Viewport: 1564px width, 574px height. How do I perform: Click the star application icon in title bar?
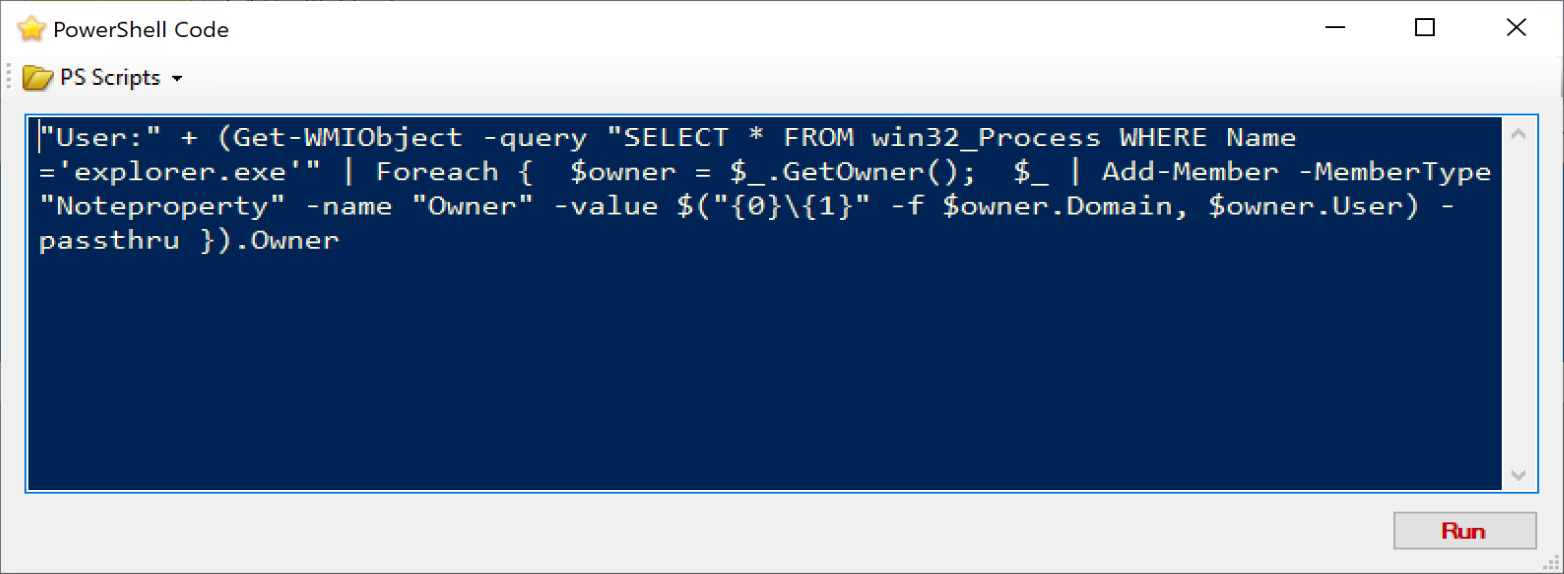click(32, 29)
